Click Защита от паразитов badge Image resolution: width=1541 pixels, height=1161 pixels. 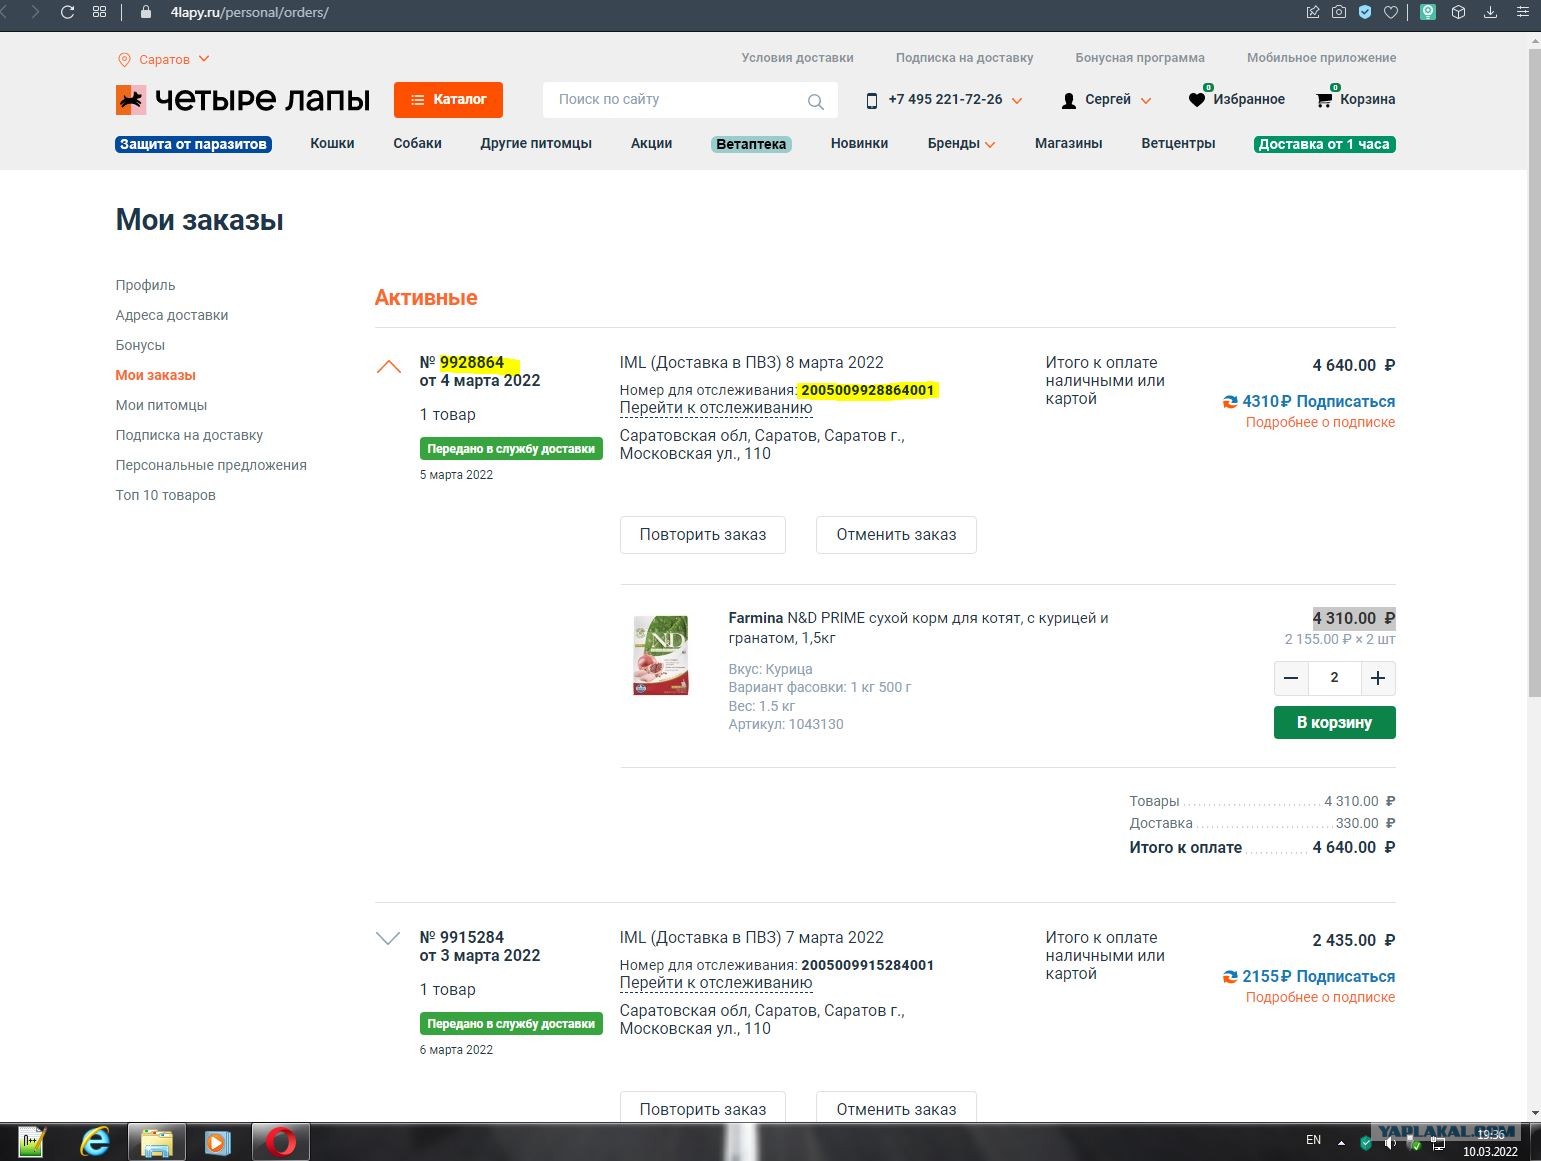pyautogui.click(x=194, y=144)
